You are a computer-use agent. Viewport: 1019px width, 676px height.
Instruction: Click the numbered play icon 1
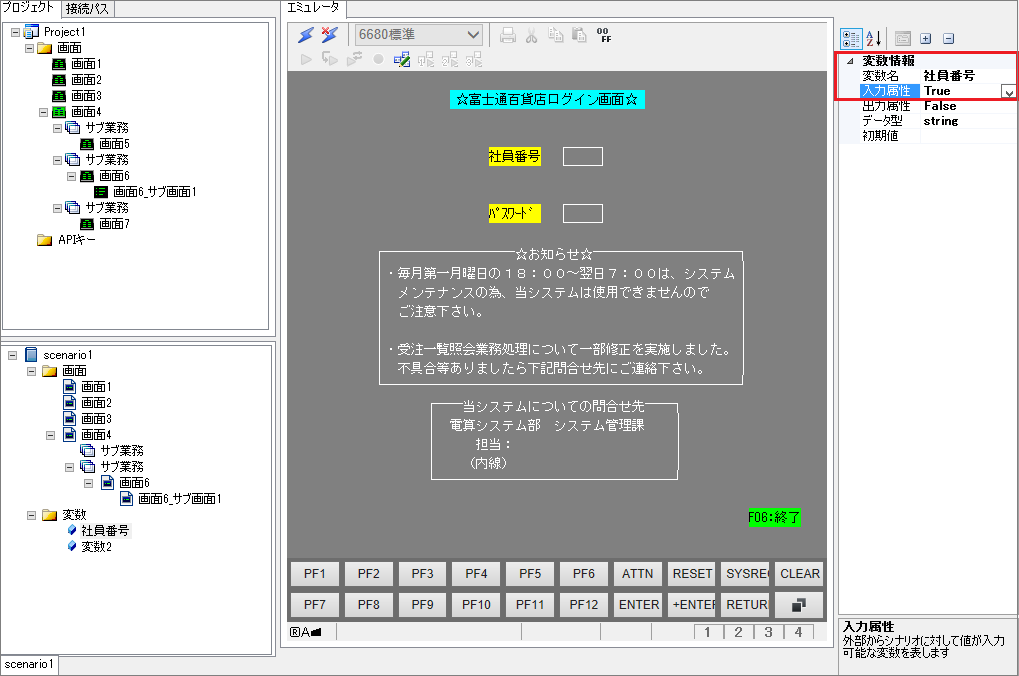[x=426, y=60]
